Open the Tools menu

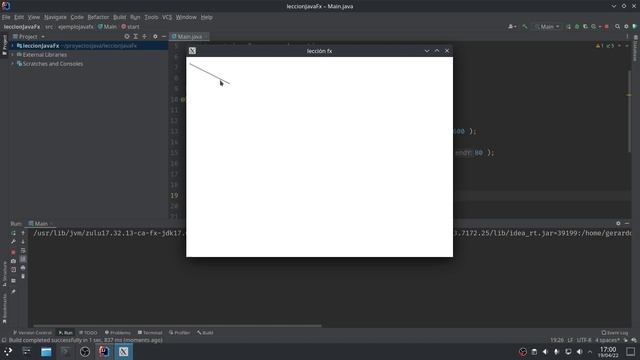(x=151, y=17)
